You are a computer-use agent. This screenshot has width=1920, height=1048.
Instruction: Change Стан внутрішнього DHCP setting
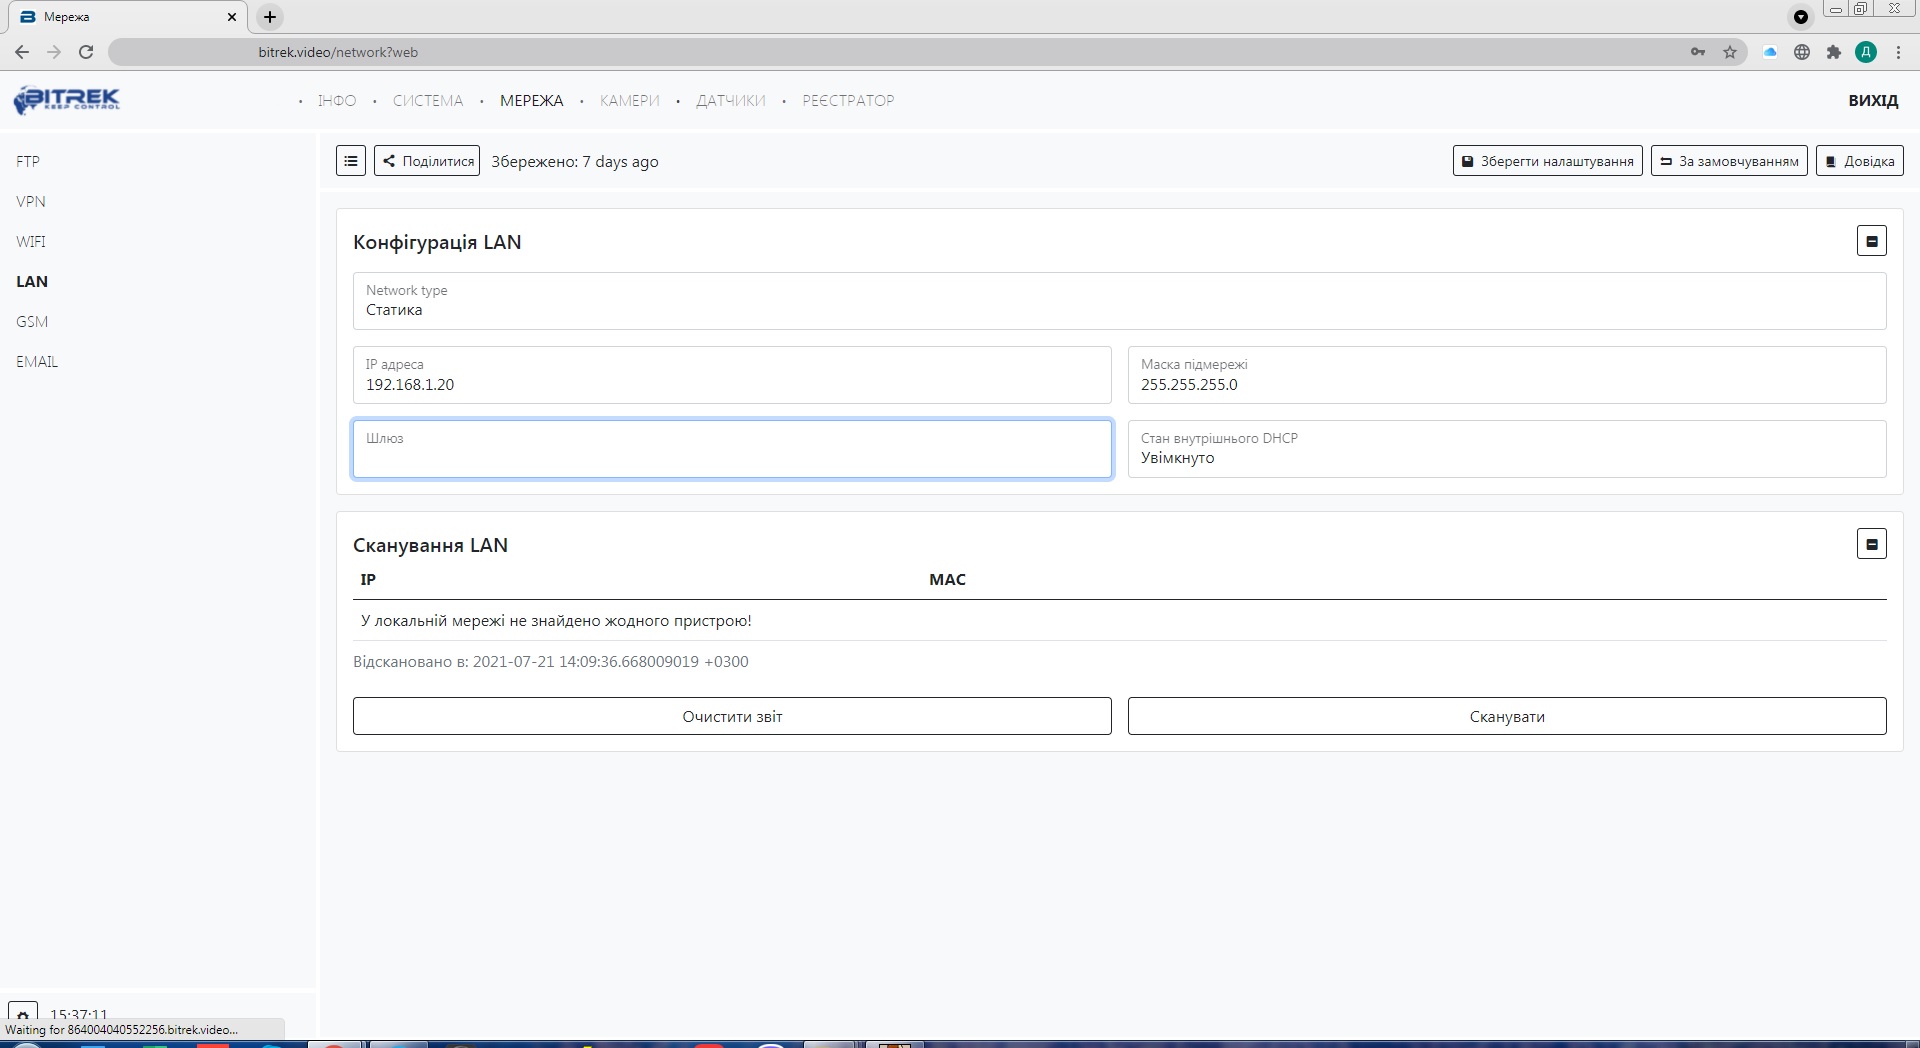(1506, 449)
